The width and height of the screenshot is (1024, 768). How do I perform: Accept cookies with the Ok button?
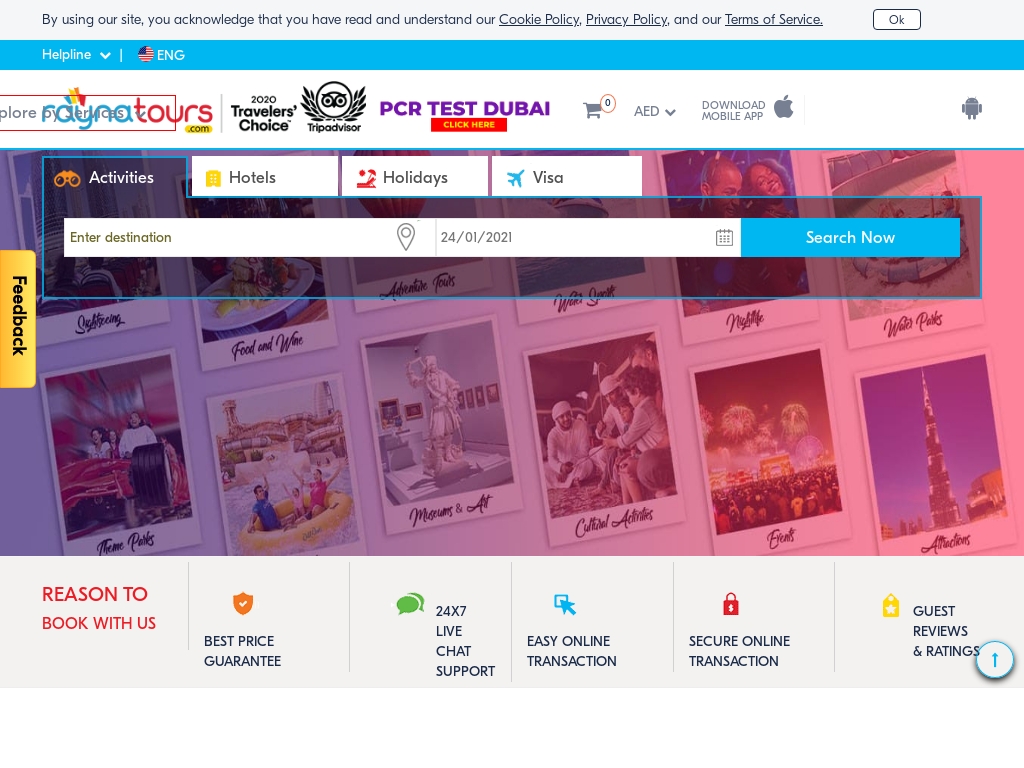point(897,20)
